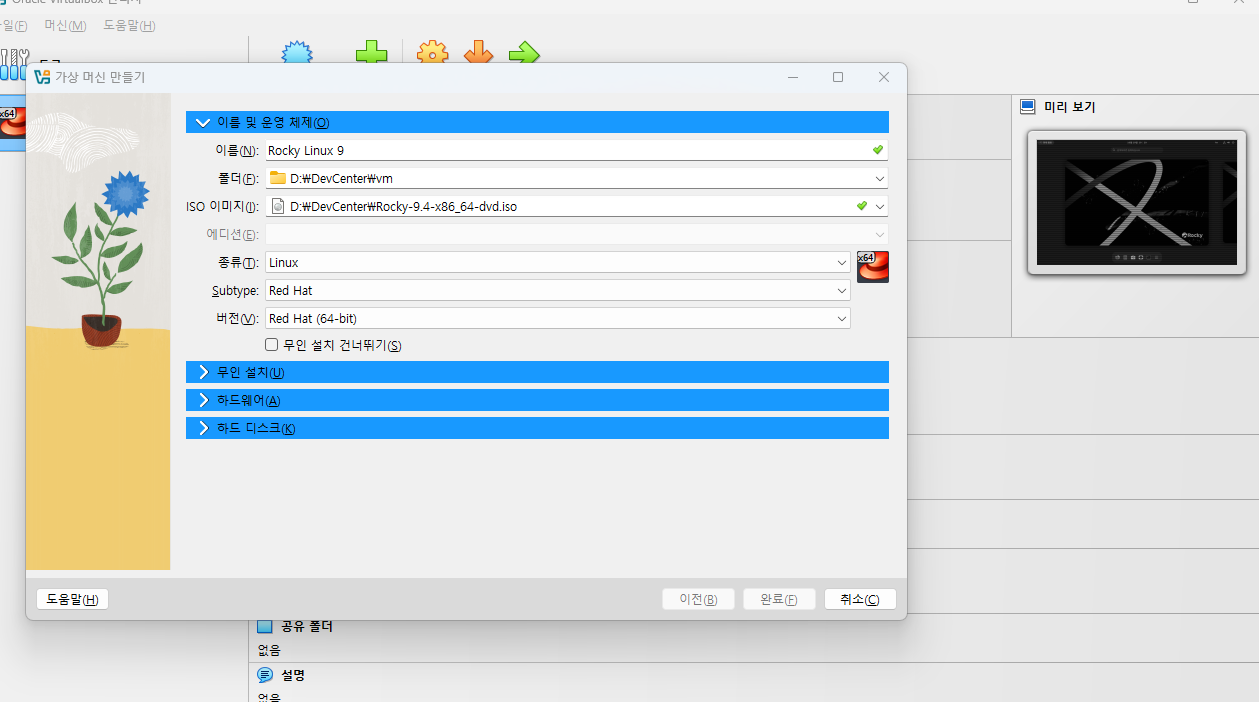
Task: Click the green arrow Start icon
Action: 524,52
